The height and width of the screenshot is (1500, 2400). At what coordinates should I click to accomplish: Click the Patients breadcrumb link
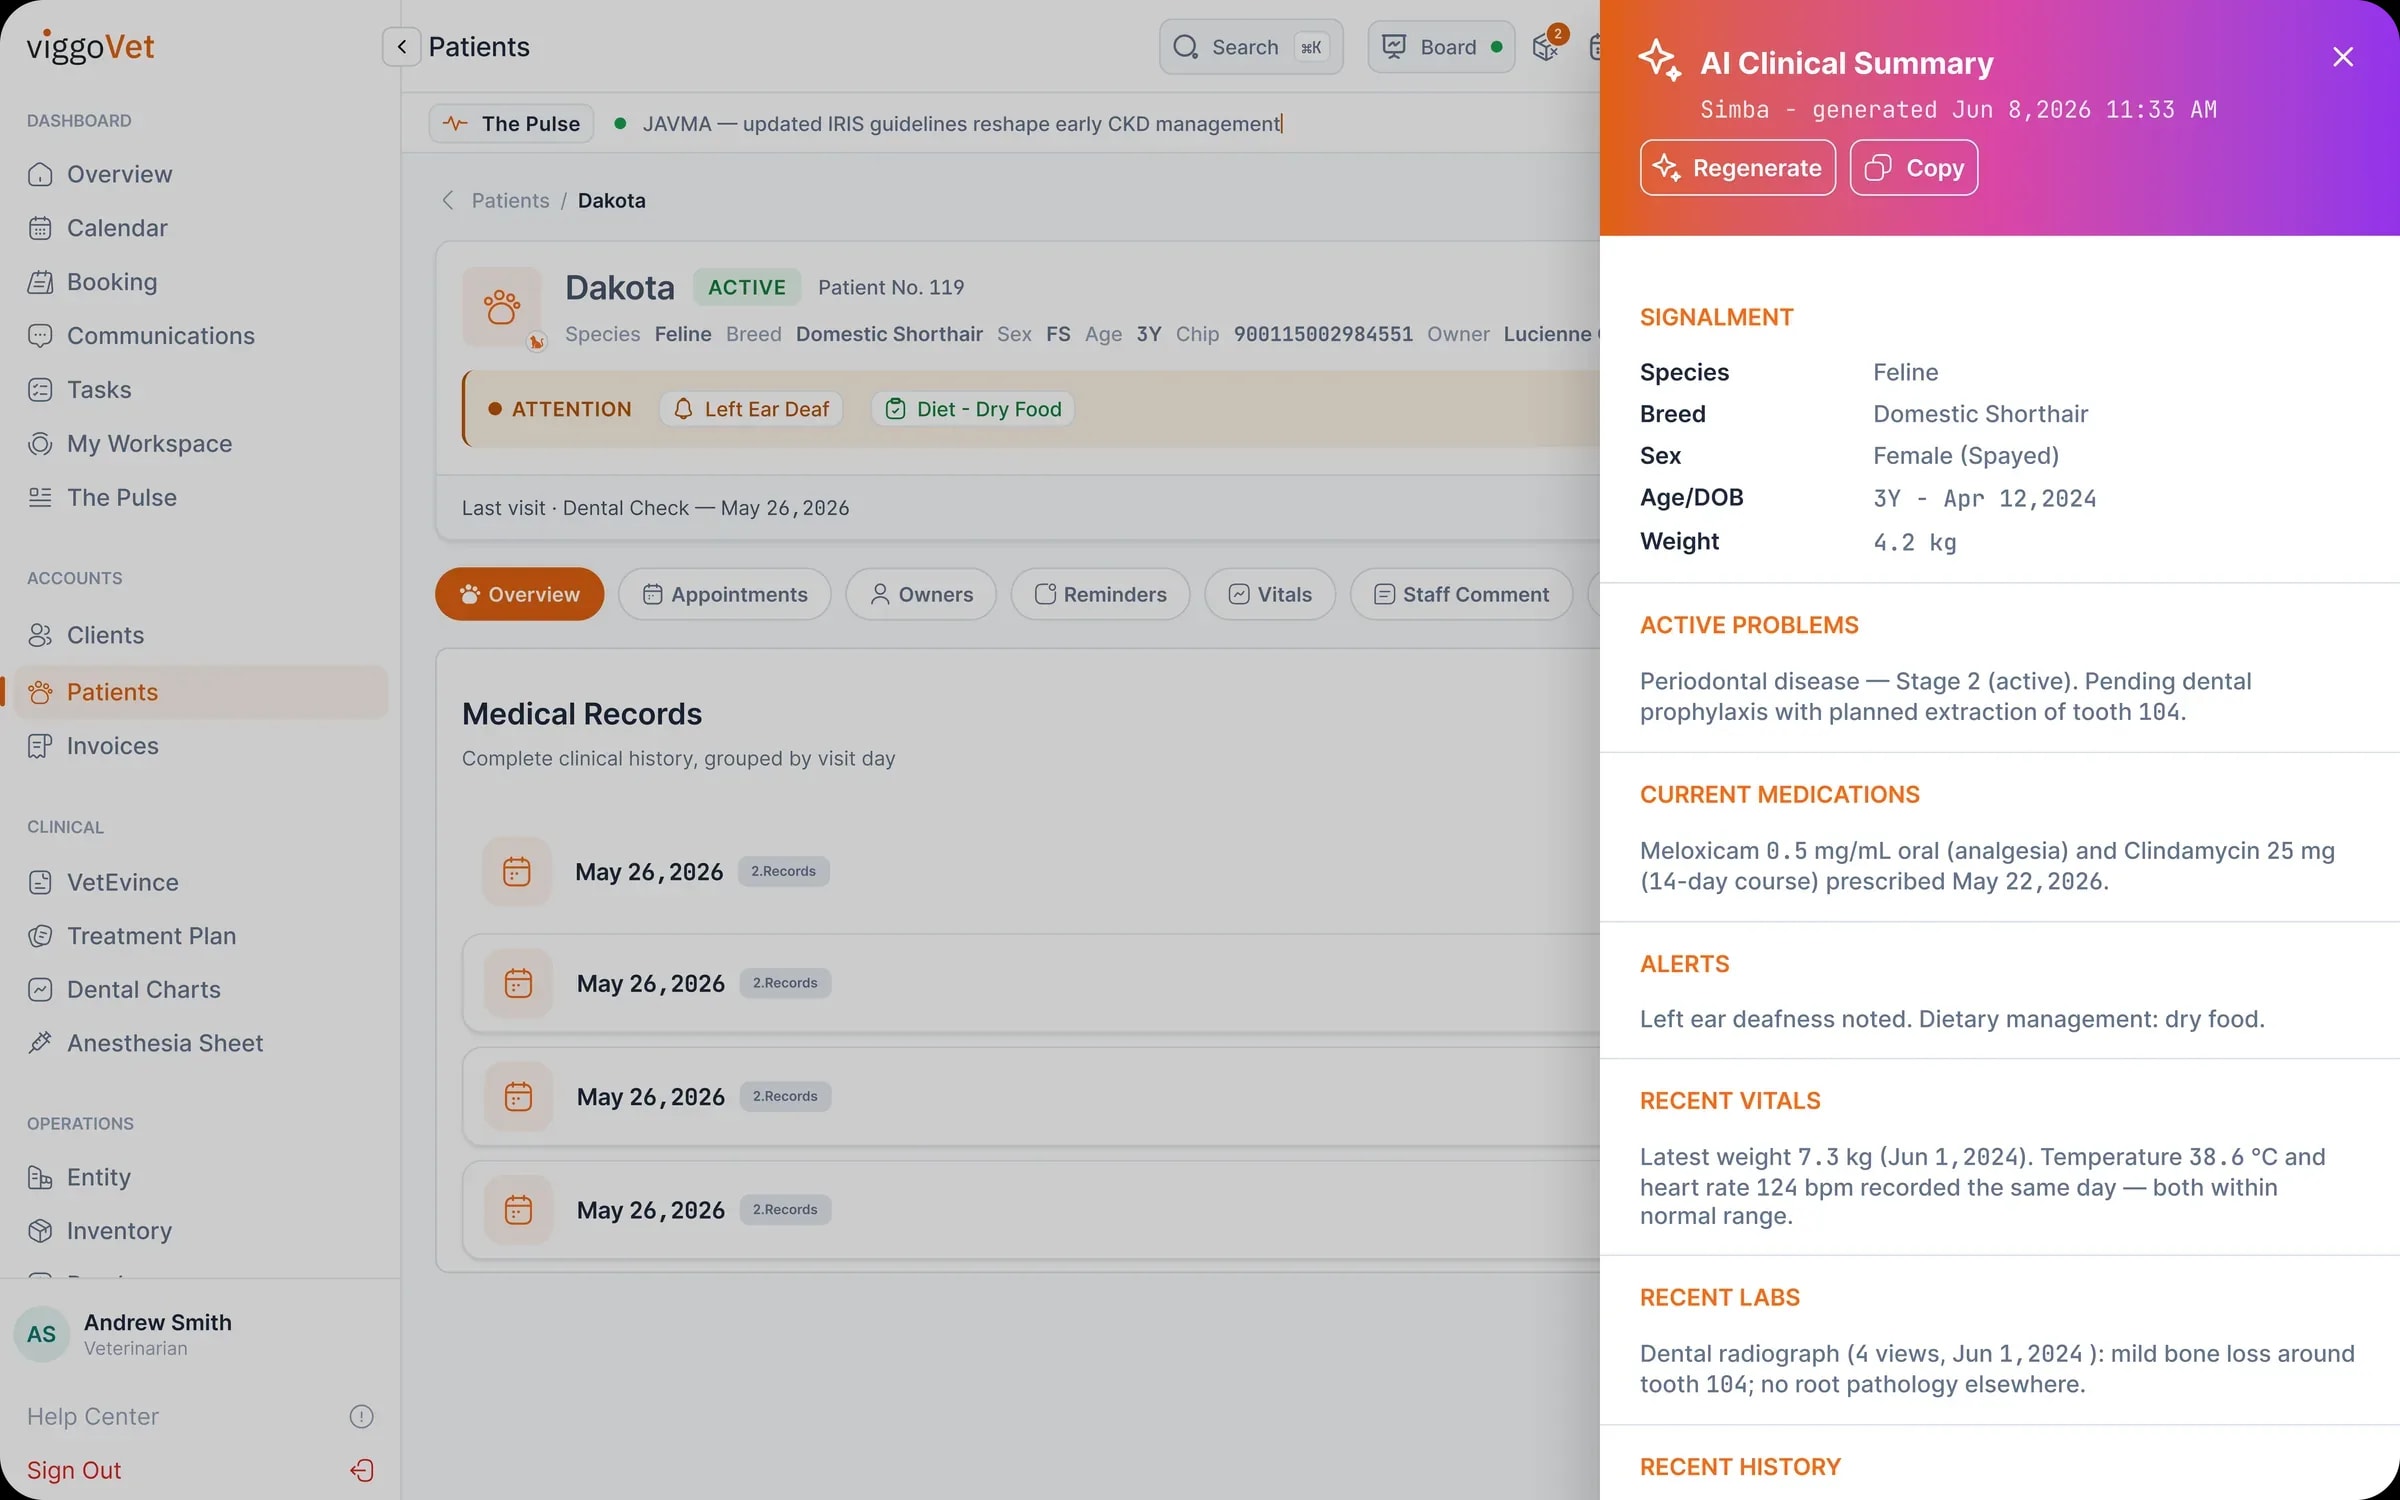(510, 201)
